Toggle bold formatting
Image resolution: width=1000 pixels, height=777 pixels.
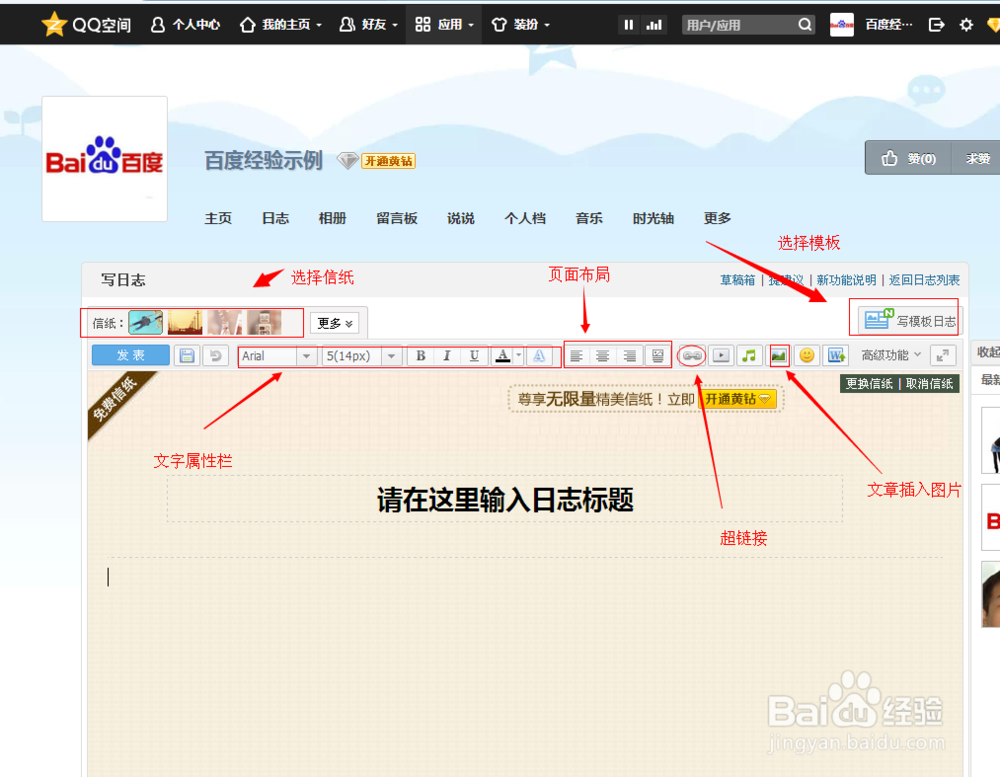tap(420, 355)
